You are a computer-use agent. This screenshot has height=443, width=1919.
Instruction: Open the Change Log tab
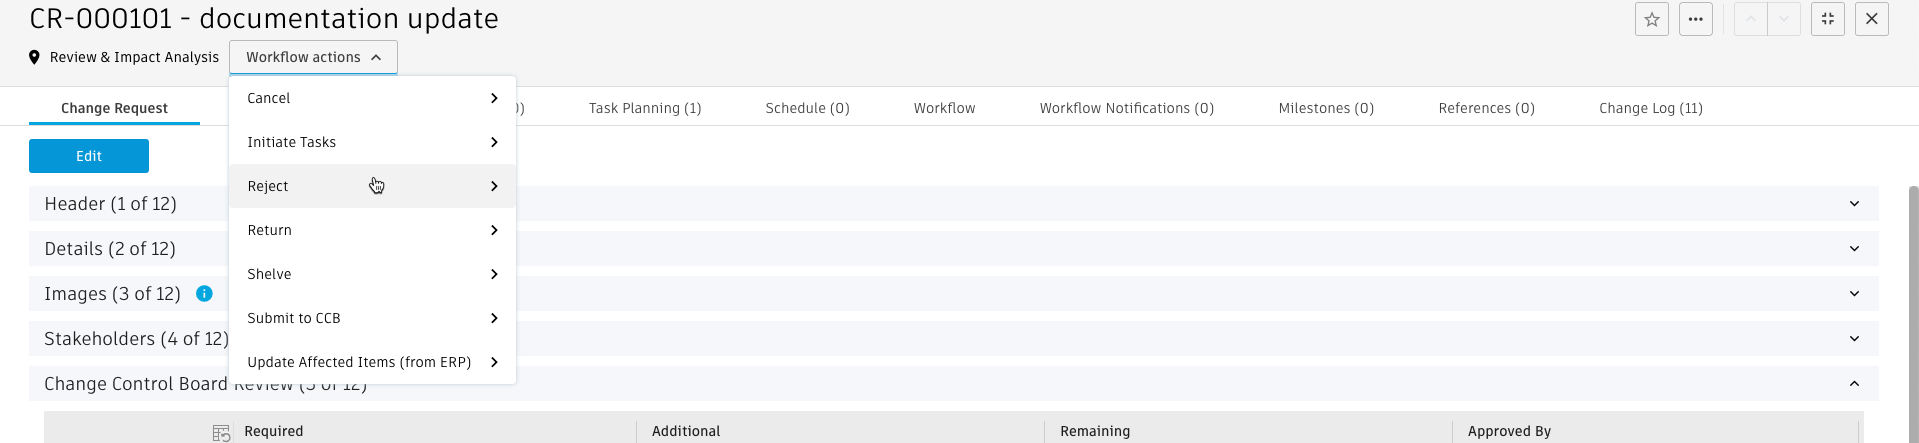click(x=1650, y=108)
